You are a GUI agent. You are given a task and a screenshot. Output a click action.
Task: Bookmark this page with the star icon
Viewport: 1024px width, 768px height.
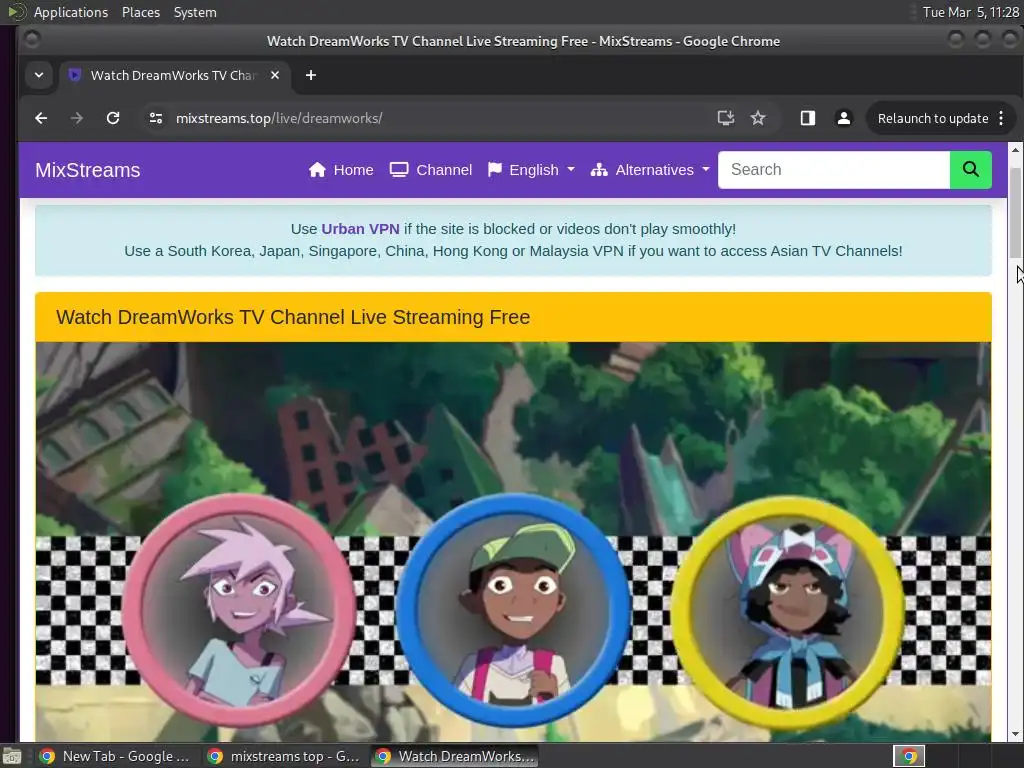758,118
